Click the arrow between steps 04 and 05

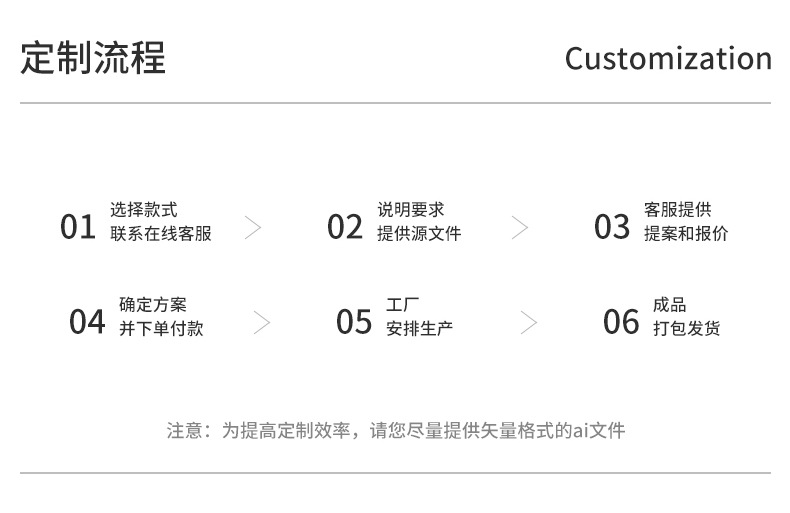(262, 322)
